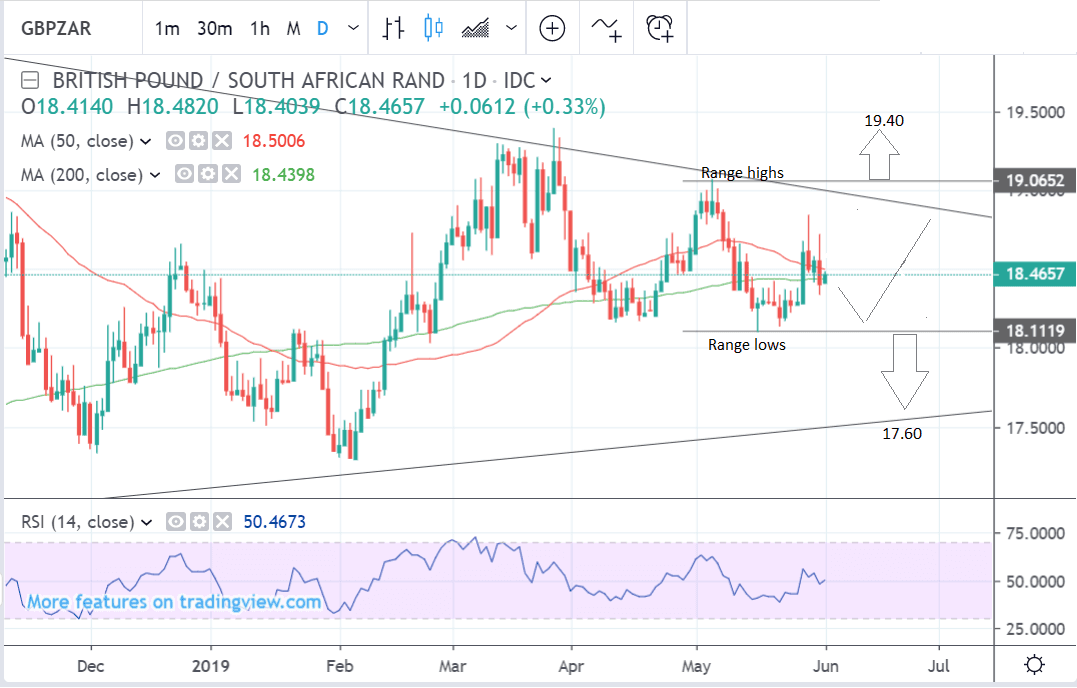The width and height of the screenshot is (1077, 688).
Task: Create an alert with the alarm clock icon
Action: pyautogui.click(x=659, y=28)
